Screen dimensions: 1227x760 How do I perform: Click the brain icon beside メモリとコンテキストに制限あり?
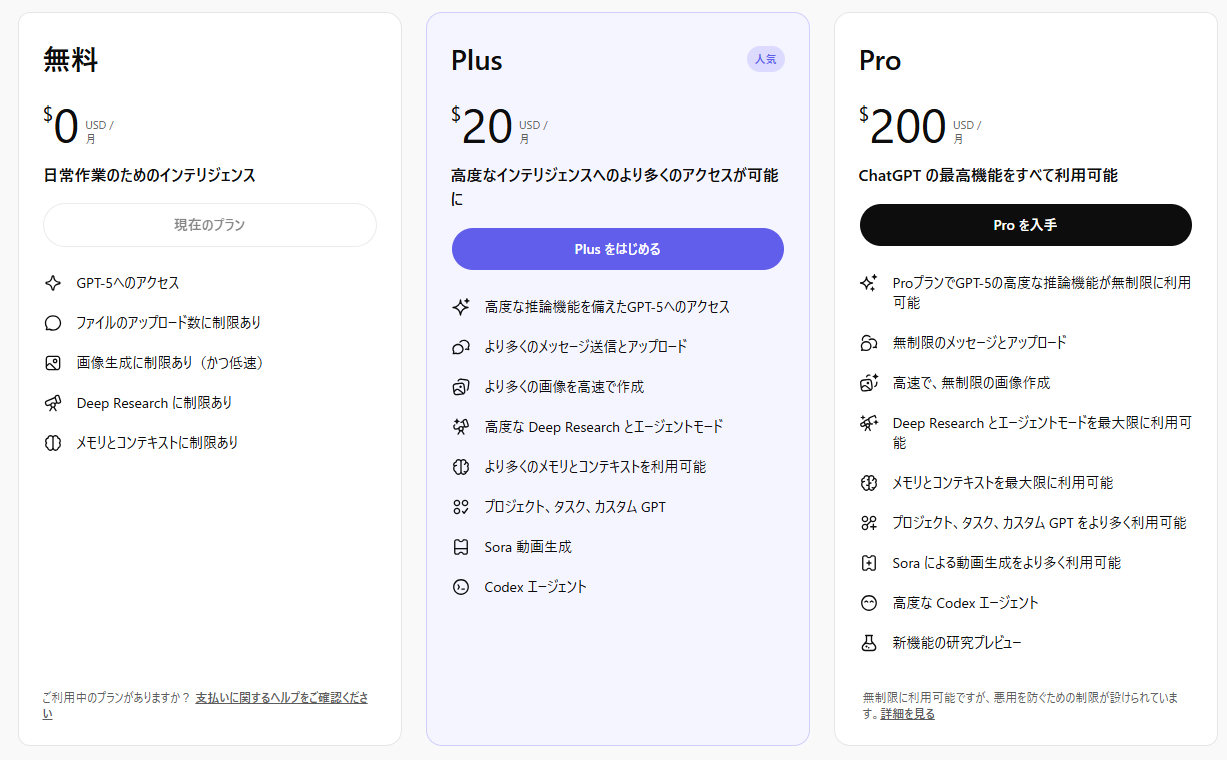point(53,443)
